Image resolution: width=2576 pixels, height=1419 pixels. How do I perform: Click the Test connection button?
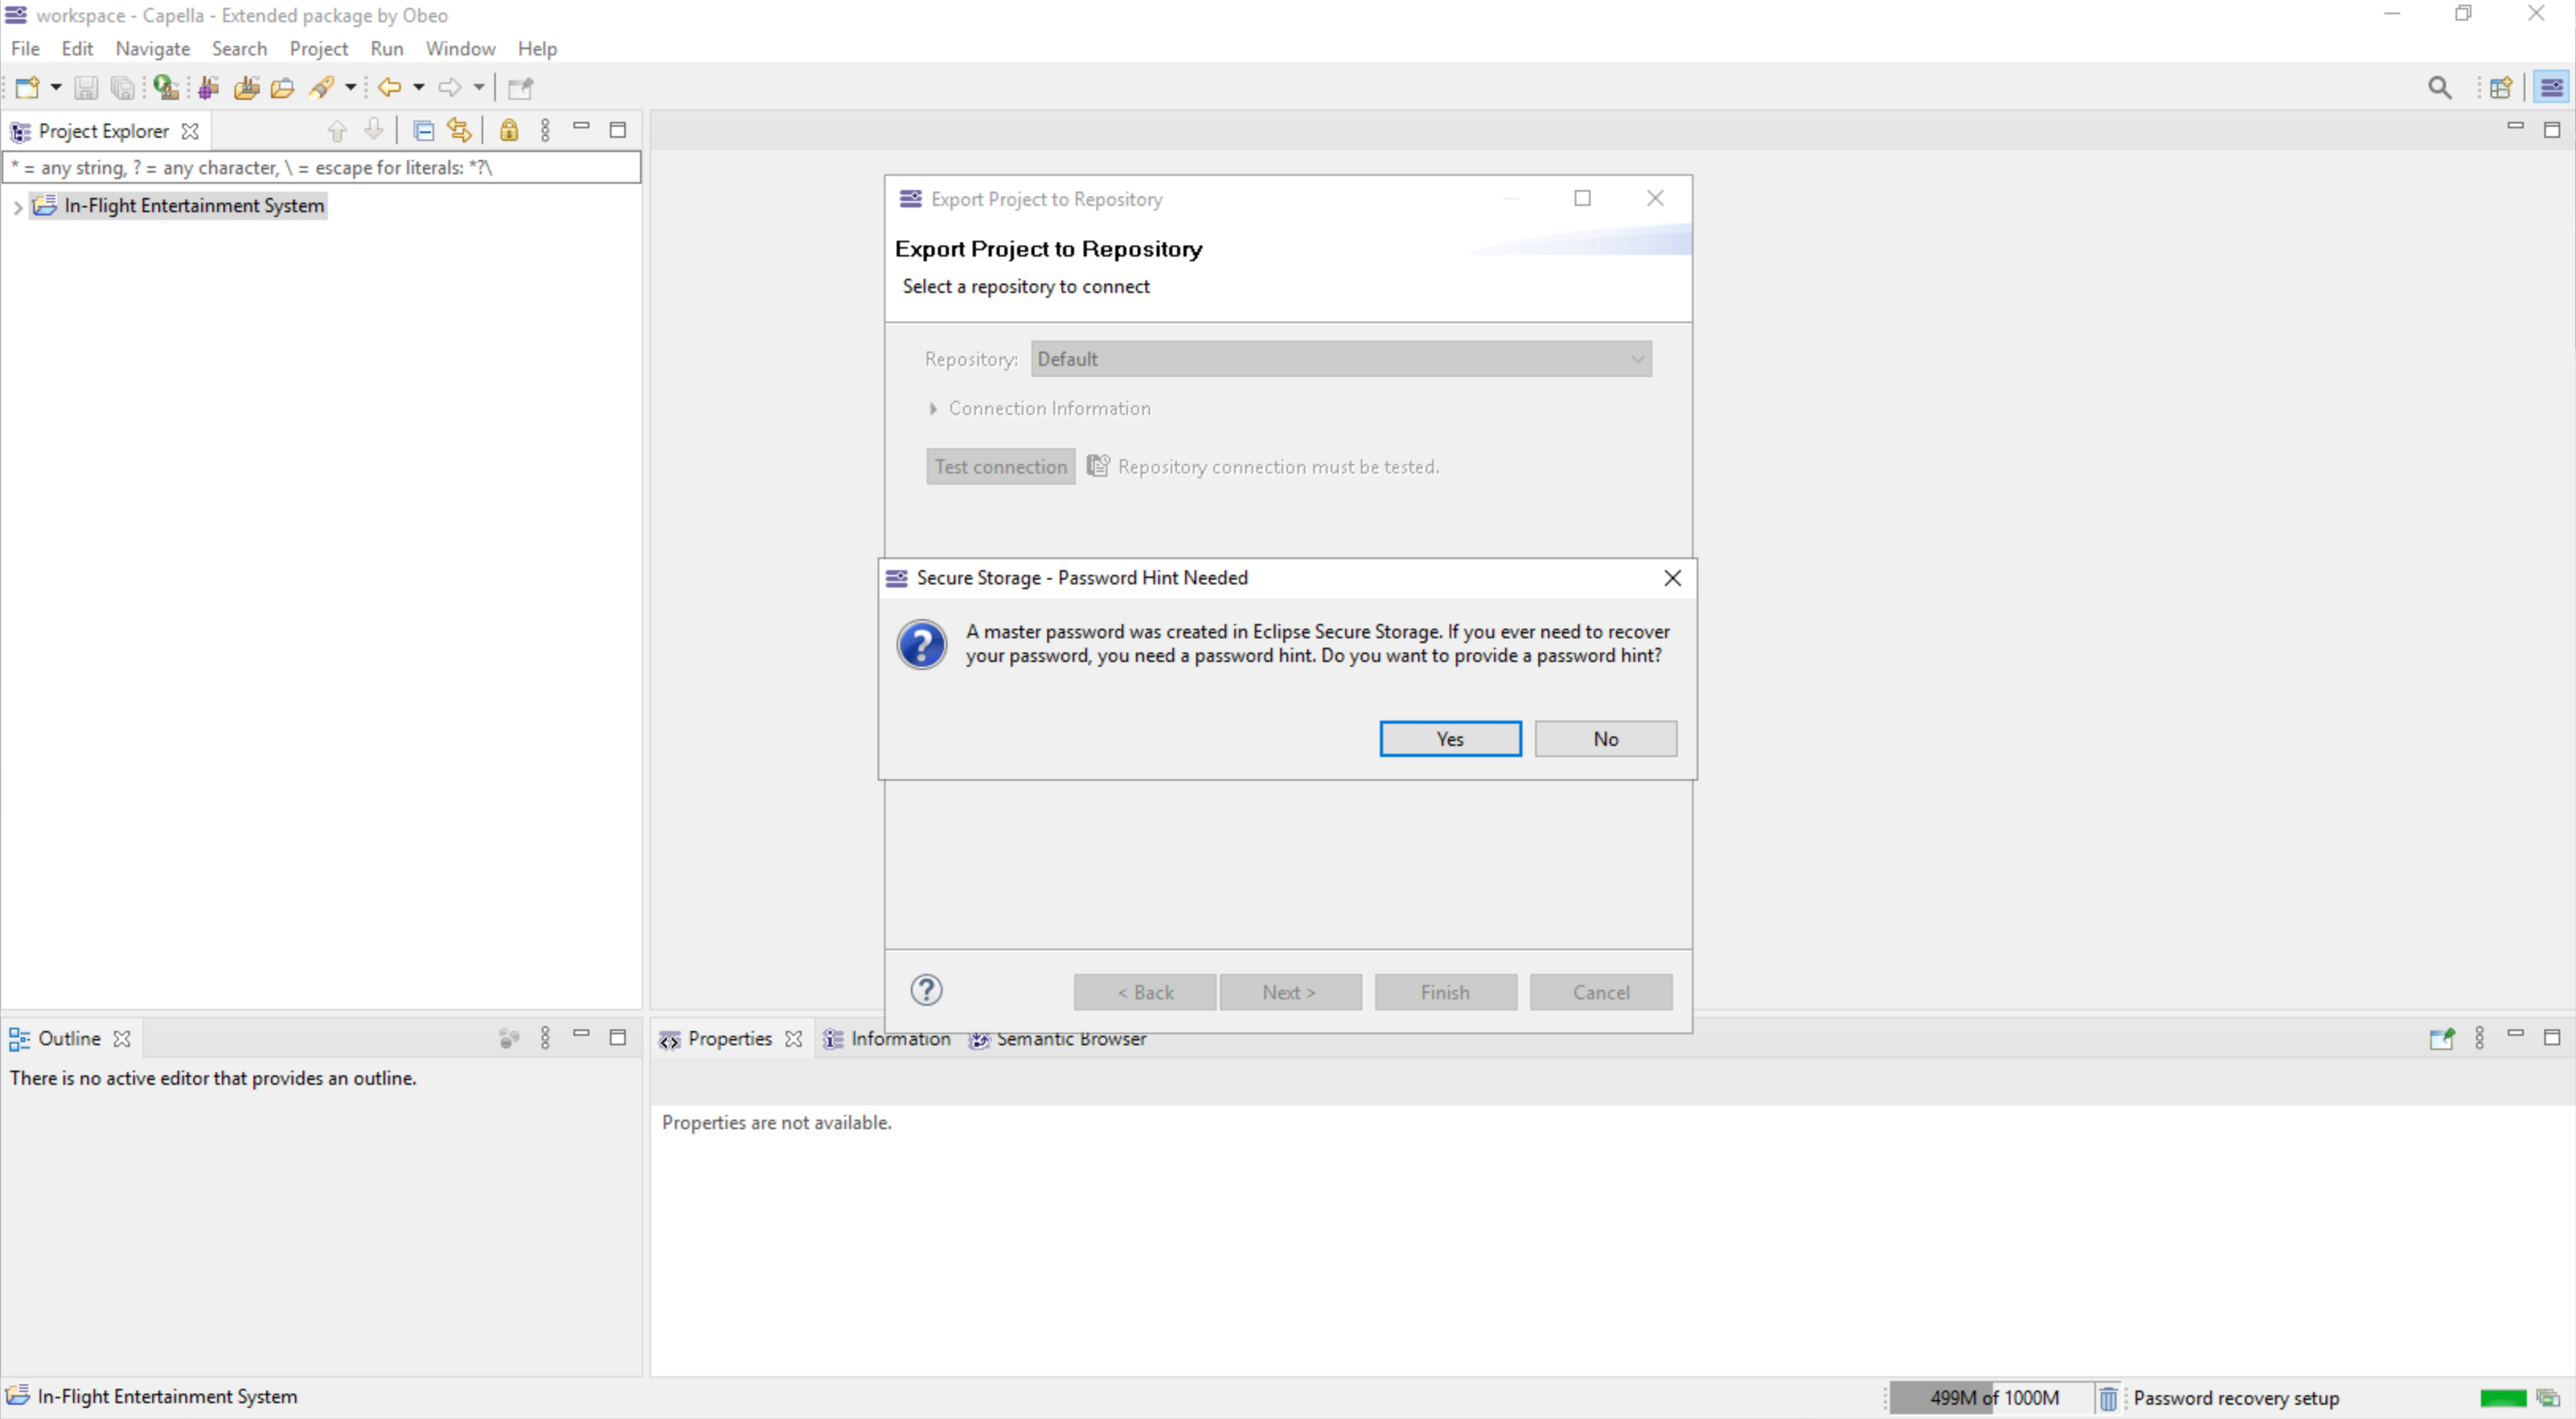[1000, 467]
